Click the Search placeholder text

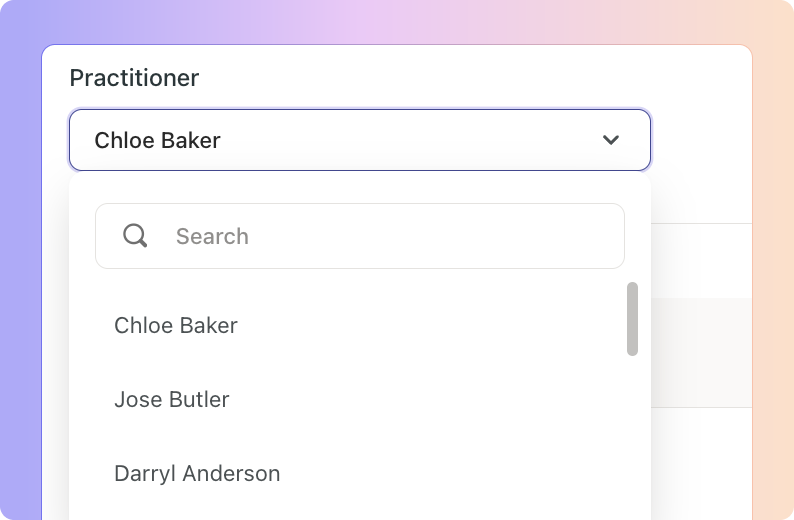pos(212,236)
